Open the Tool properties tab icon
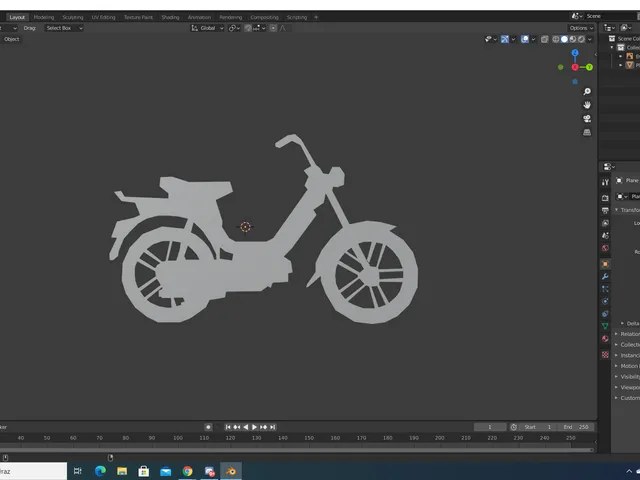Image resolution: width=640 pixels, height=480 pixels. 605,182
